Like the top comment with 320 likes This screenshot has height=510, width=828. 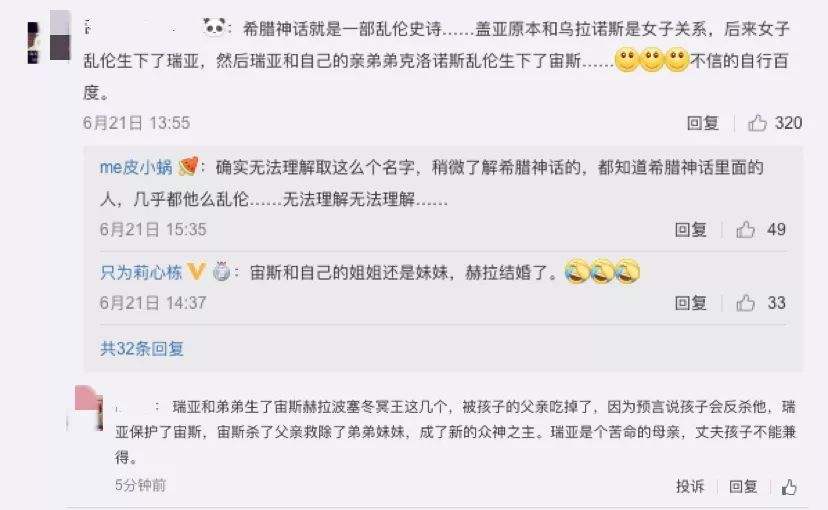757,123
